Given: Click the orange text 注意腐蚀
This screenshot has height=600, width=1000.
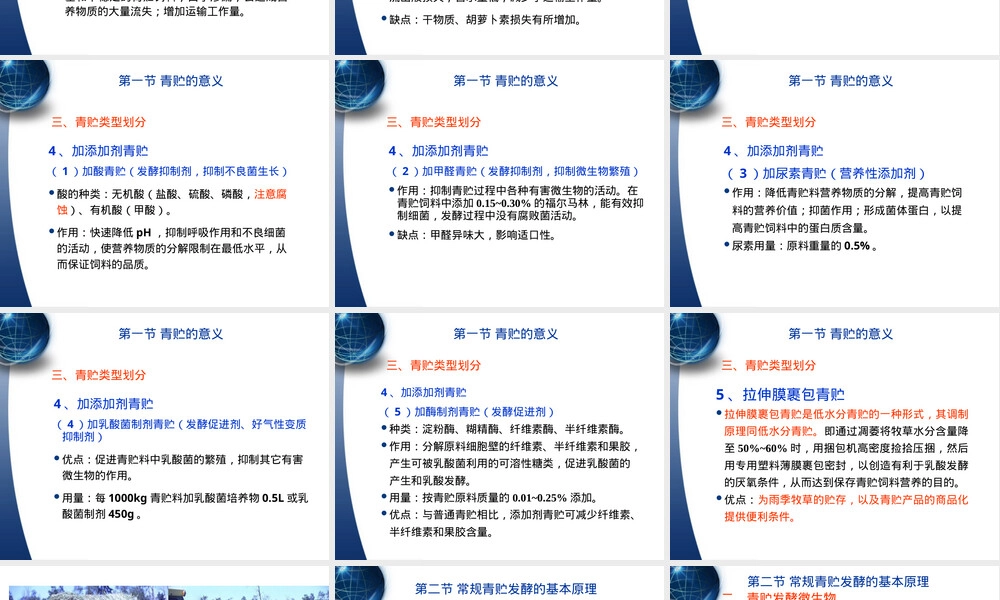Looking at the screenshot, I should (270, 194).
